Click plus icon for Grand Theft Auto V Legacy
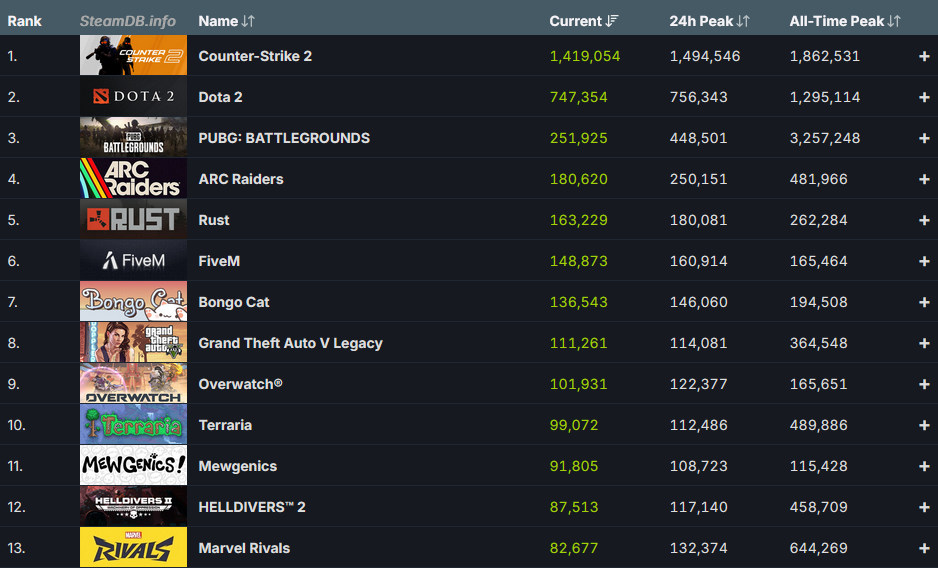 pos(924,343)
